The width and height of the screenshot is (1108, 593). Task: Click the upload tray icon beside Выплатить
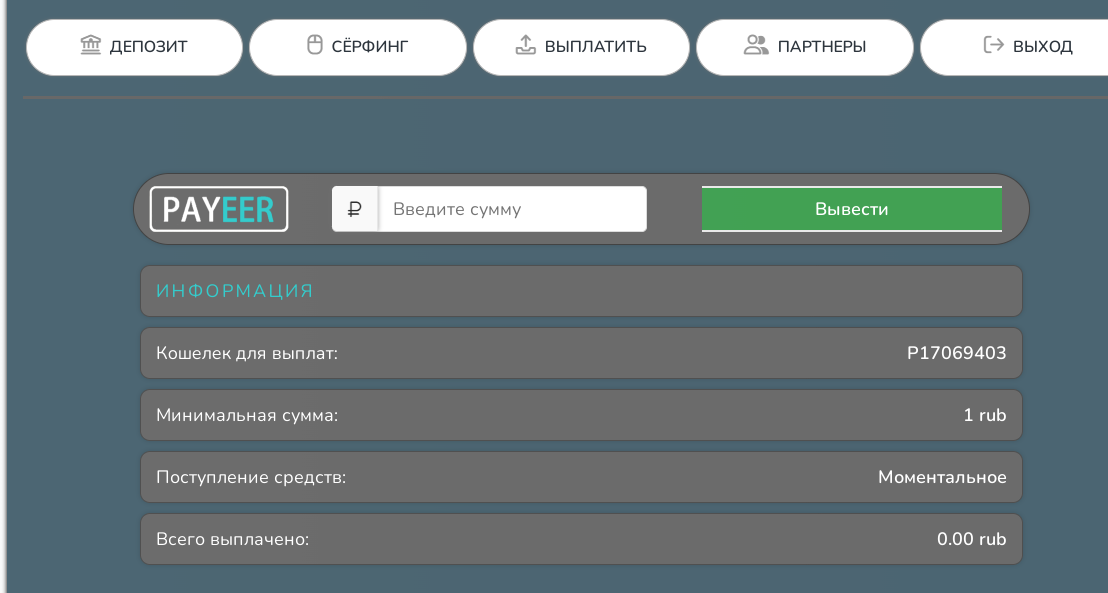coord(525,45)
